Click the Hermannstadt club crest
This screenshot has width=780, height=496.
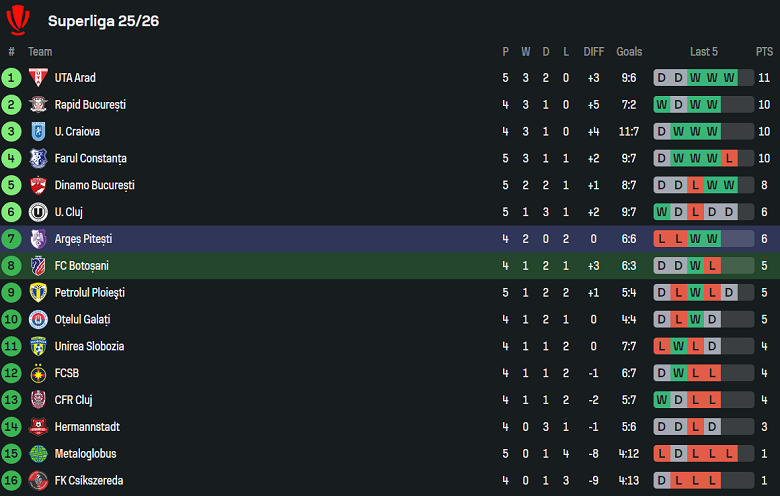click(x=38, y=427)
